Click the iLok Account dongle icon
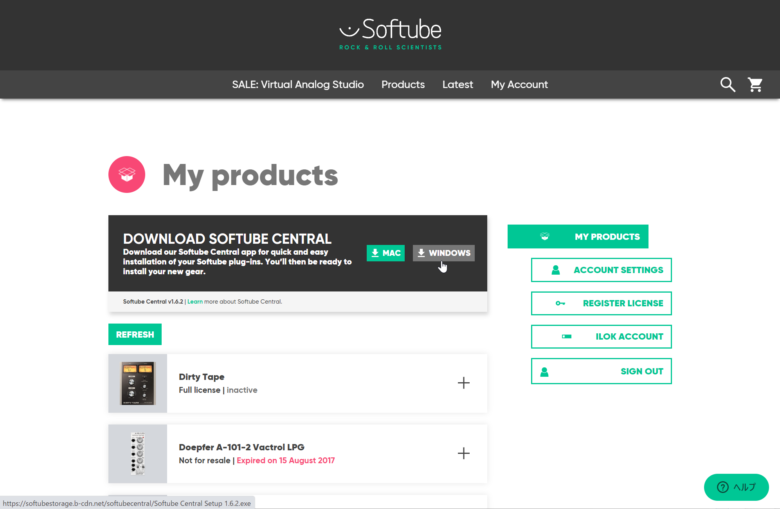780x509 pixels. point(567,337)
